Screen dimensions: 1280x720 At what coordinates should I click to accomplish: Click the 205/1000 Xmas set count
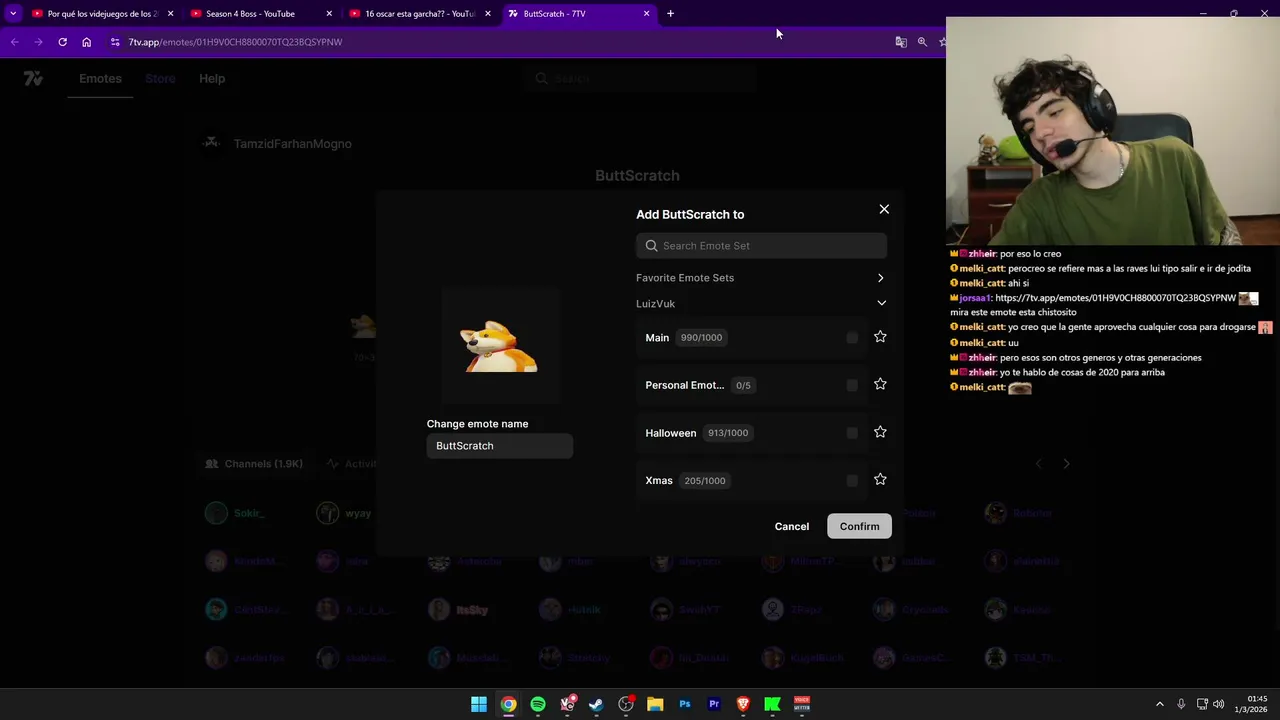point(705,481)
